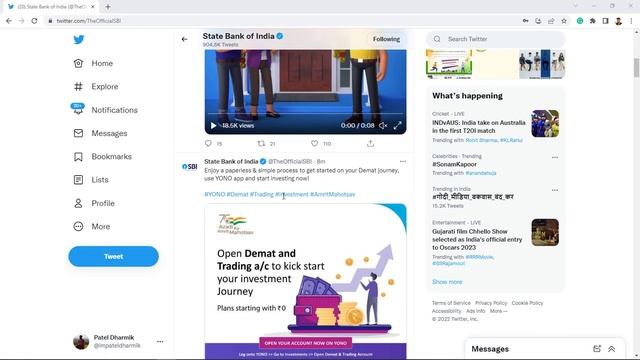Screen dimensions: 640x360
Task: Click the Rohit Sharma trending link
Action: pos(482,140)
